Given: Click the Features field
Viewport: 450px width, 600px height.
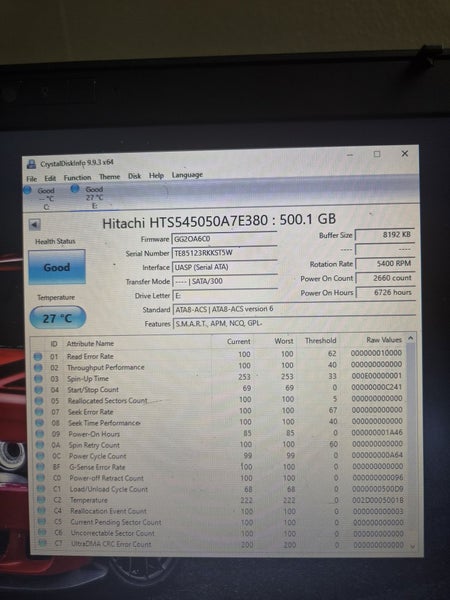Looking at the screenshot, I should [294, 323].
